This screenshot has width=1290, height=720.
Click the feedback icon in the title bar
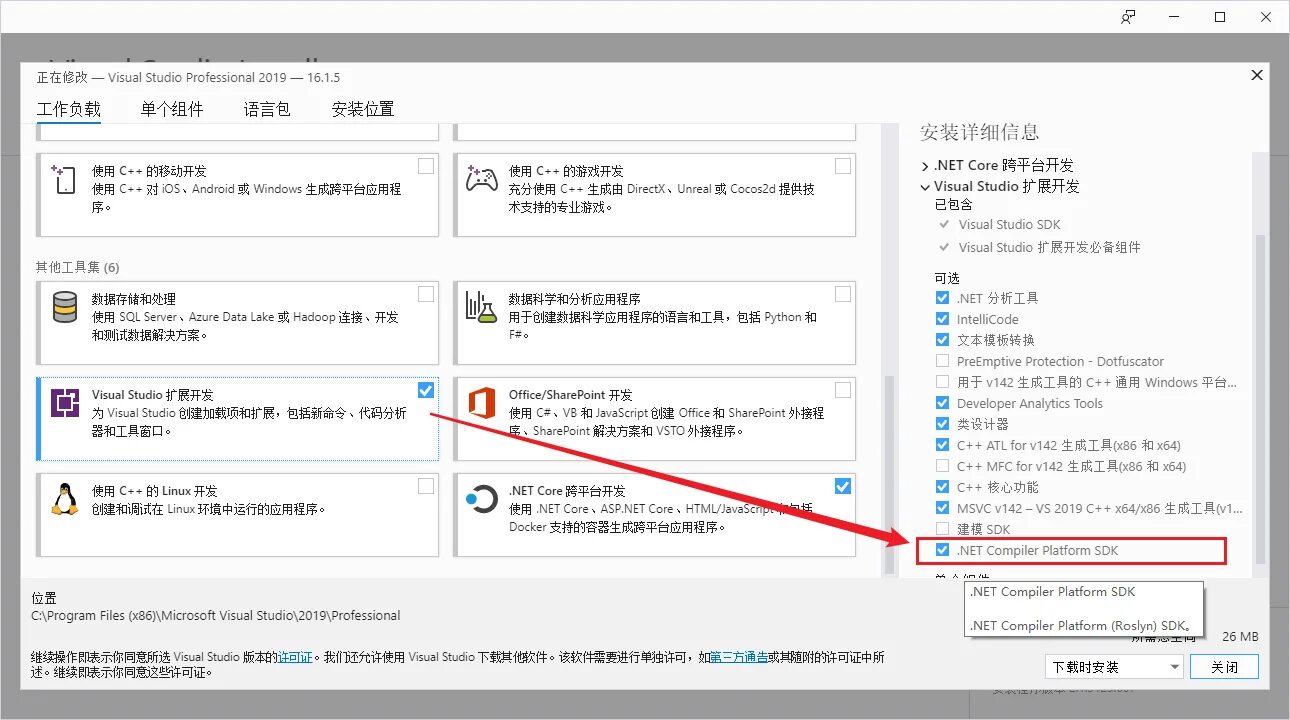(x=1128, y=17)
